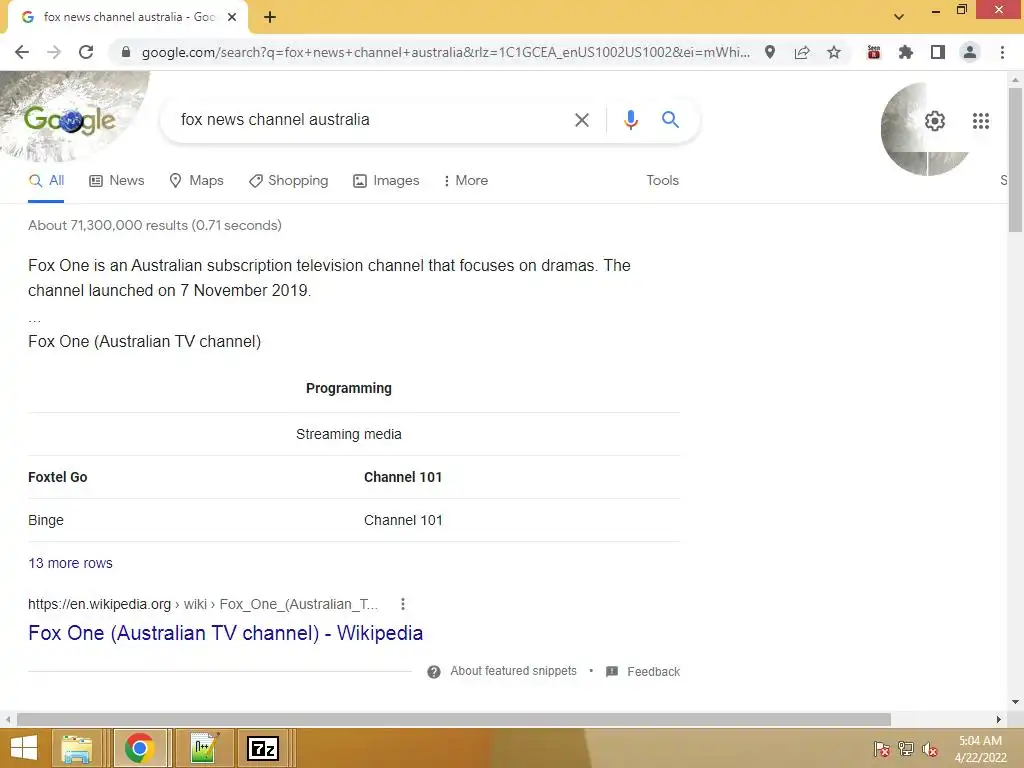Open the Chrome extensions puzzle icon
Image resolution: width=1024 pixels, height=768 pixels.
click(x=905, y=52)
